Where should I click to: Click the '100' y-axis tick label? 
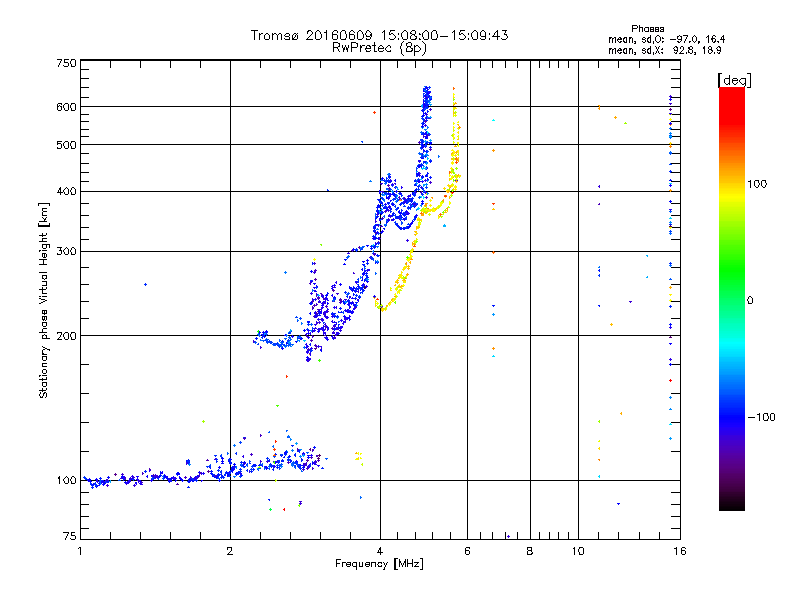67,481
